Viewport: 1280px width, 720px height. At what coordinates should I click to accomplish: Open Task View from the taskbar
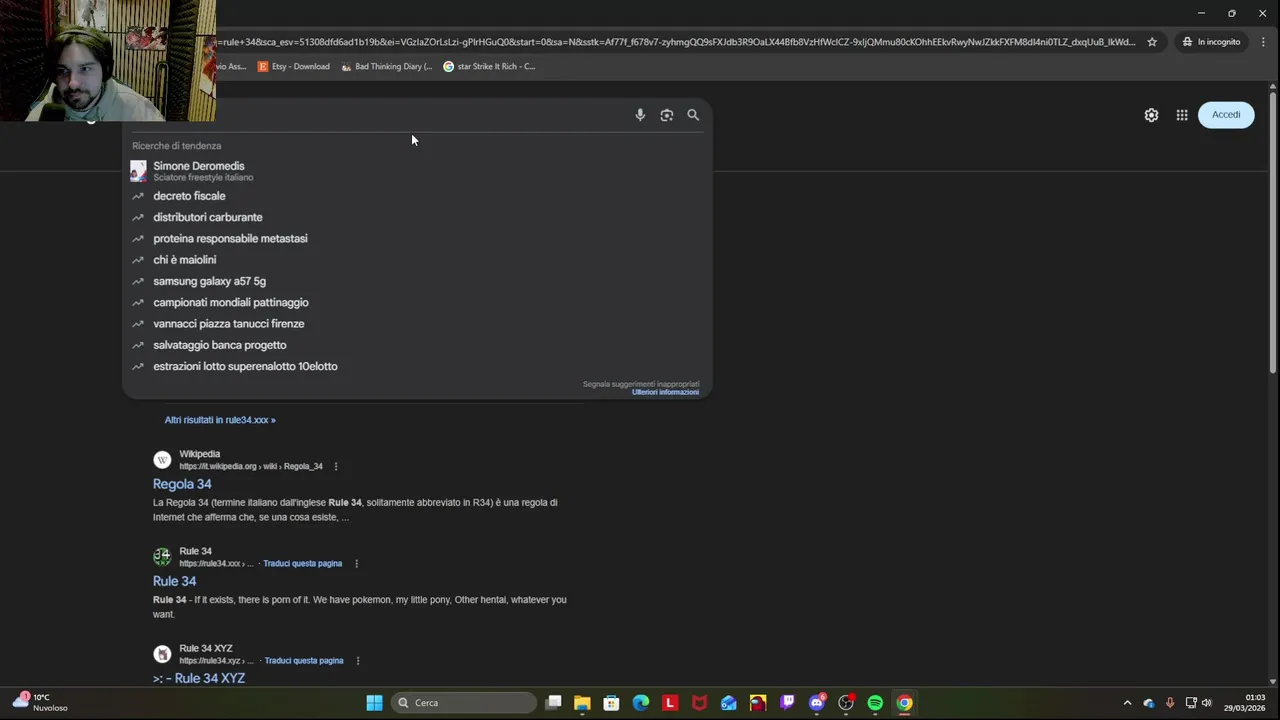pyautogui.click(x=554, y=703)
